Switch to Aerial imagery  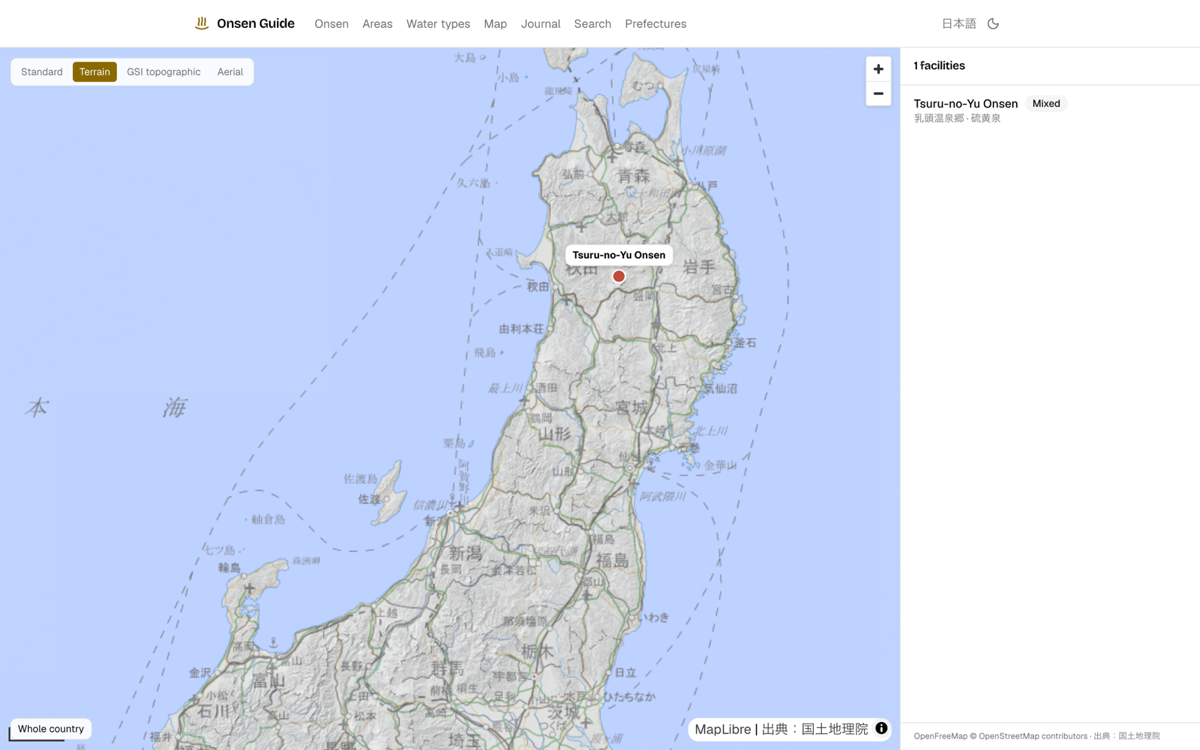[230, 72]
